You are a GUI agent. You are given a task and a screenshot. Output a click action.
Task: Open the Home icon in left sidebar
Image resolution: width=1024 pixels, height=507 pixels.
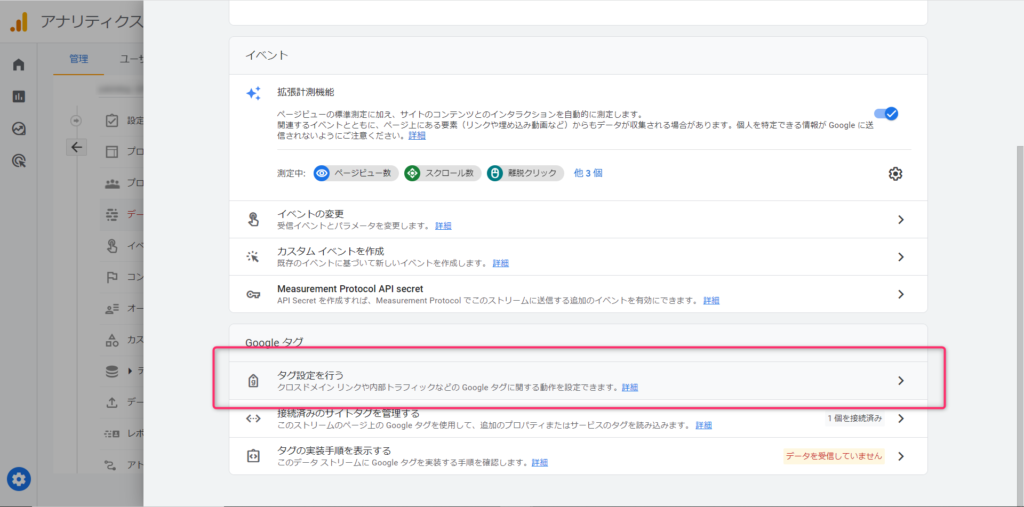coord(19,65)
